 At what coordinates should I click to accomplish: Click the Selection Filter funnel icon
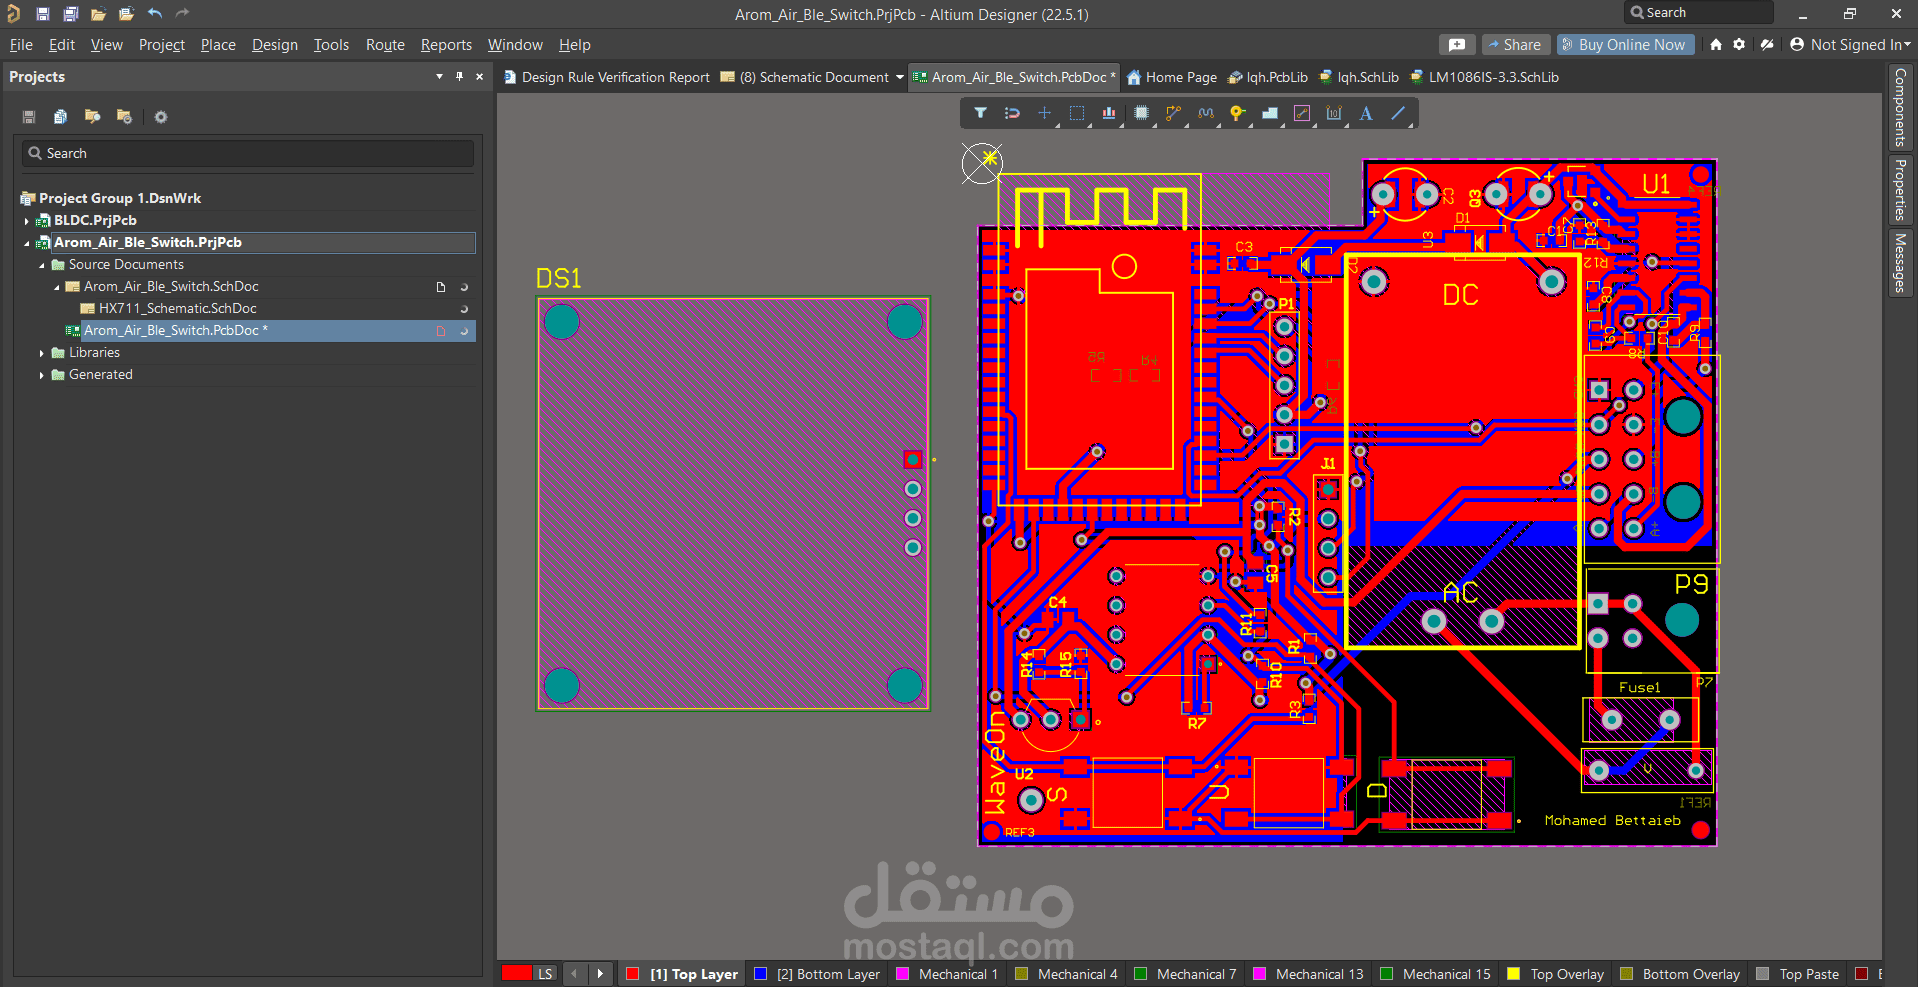pyautogui.click(x=980, y=113)
